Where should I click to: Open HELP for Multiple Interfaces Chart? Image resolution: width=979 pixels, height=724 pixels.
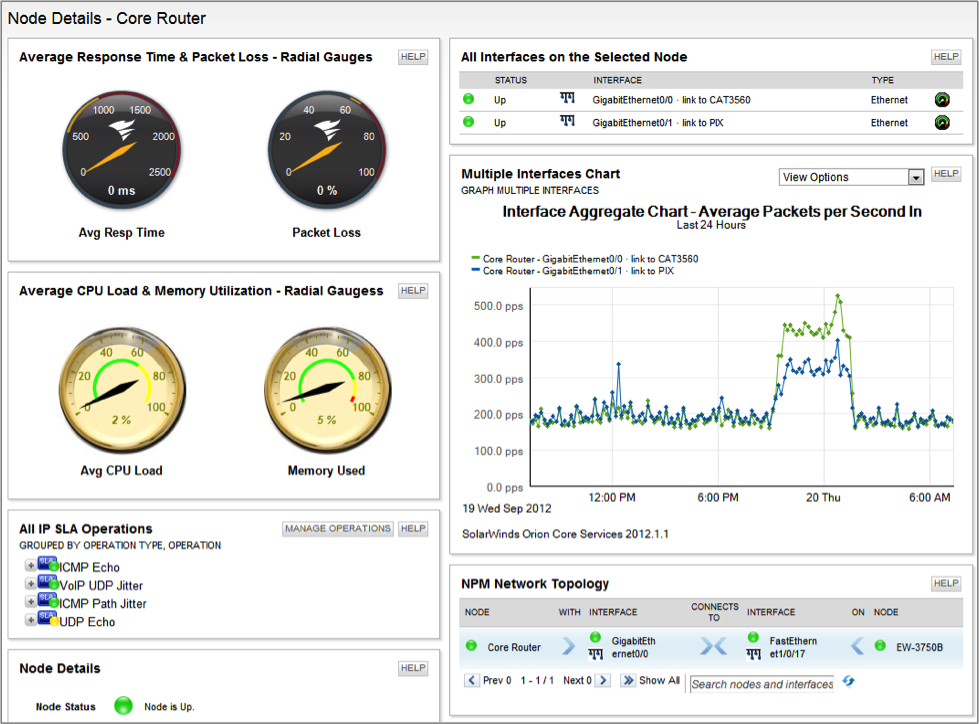(x=946, y=174)
